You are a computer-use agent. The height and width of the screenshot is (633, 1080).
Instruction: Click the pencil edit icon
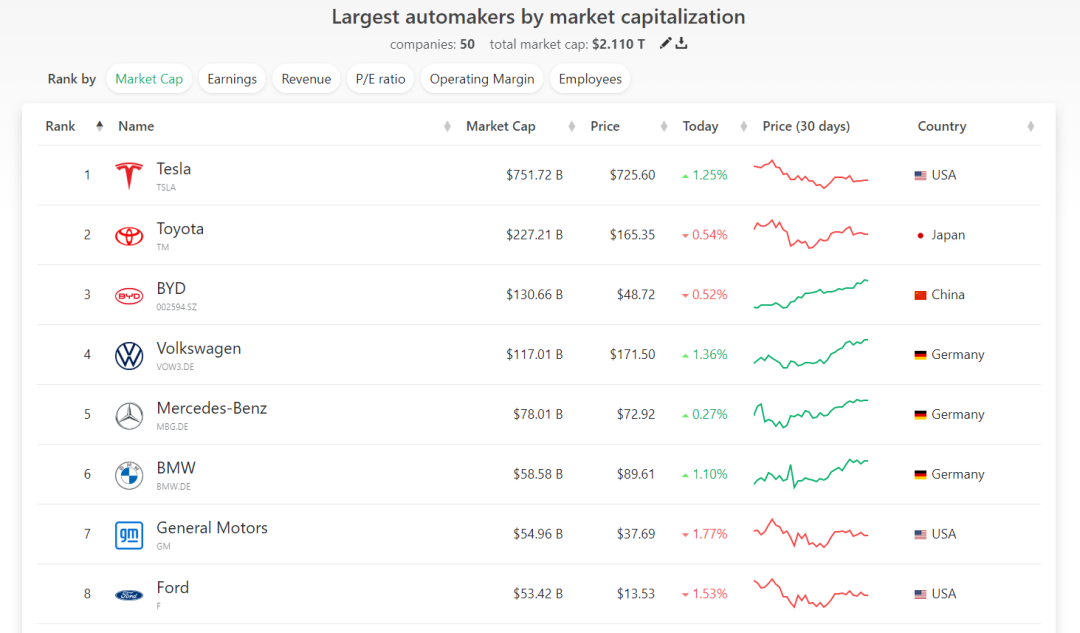(x=666, y=43)
